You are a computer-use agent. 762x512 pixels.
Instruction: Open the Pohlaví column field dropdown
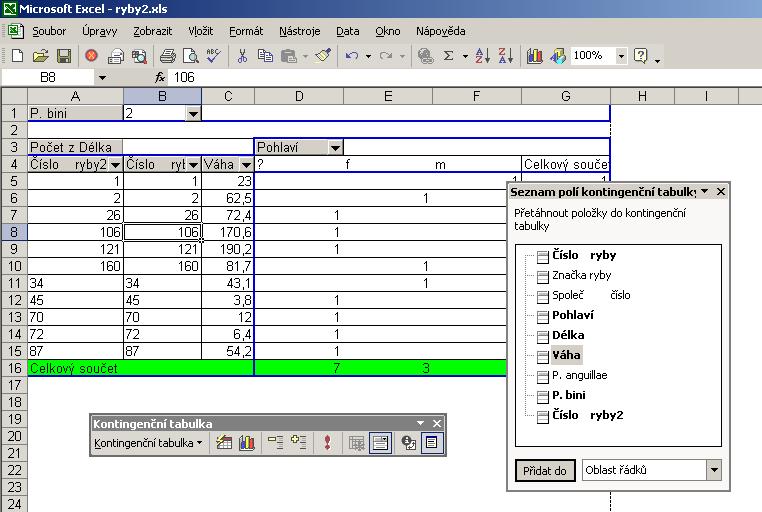tap(335, 148)
